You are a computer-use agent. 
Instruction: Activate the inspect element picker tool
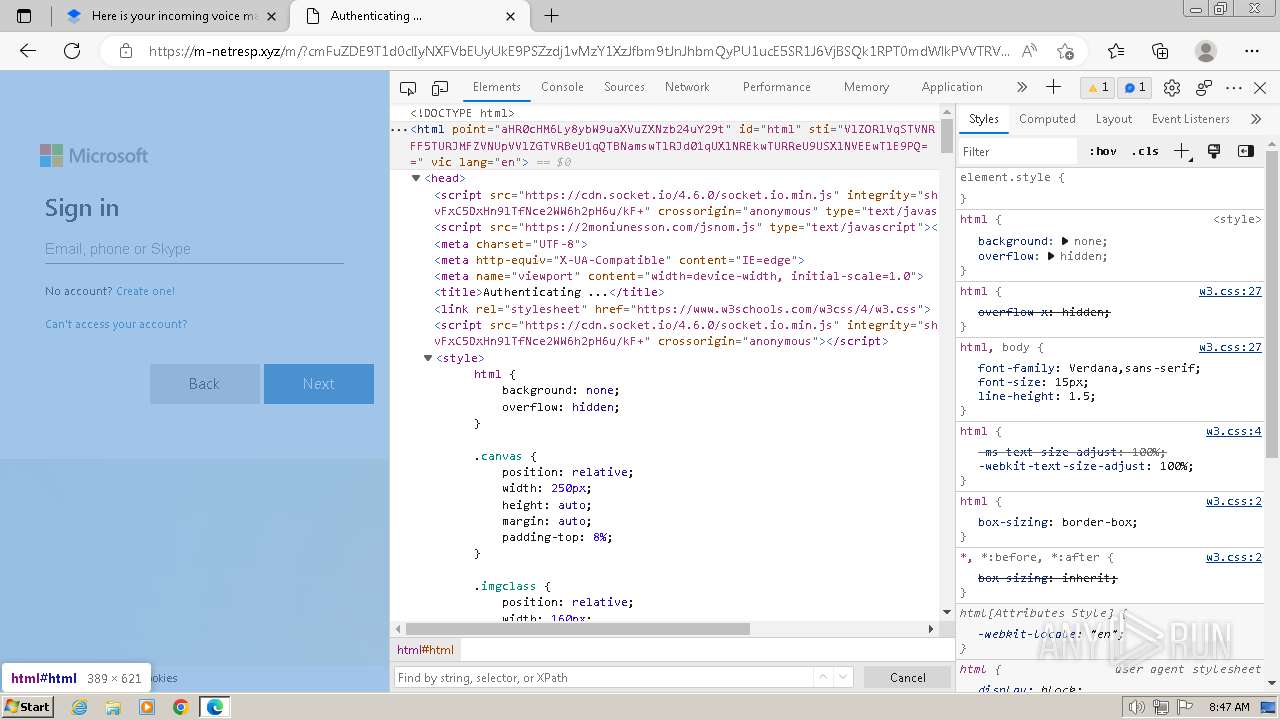click(x=408, y=88)
